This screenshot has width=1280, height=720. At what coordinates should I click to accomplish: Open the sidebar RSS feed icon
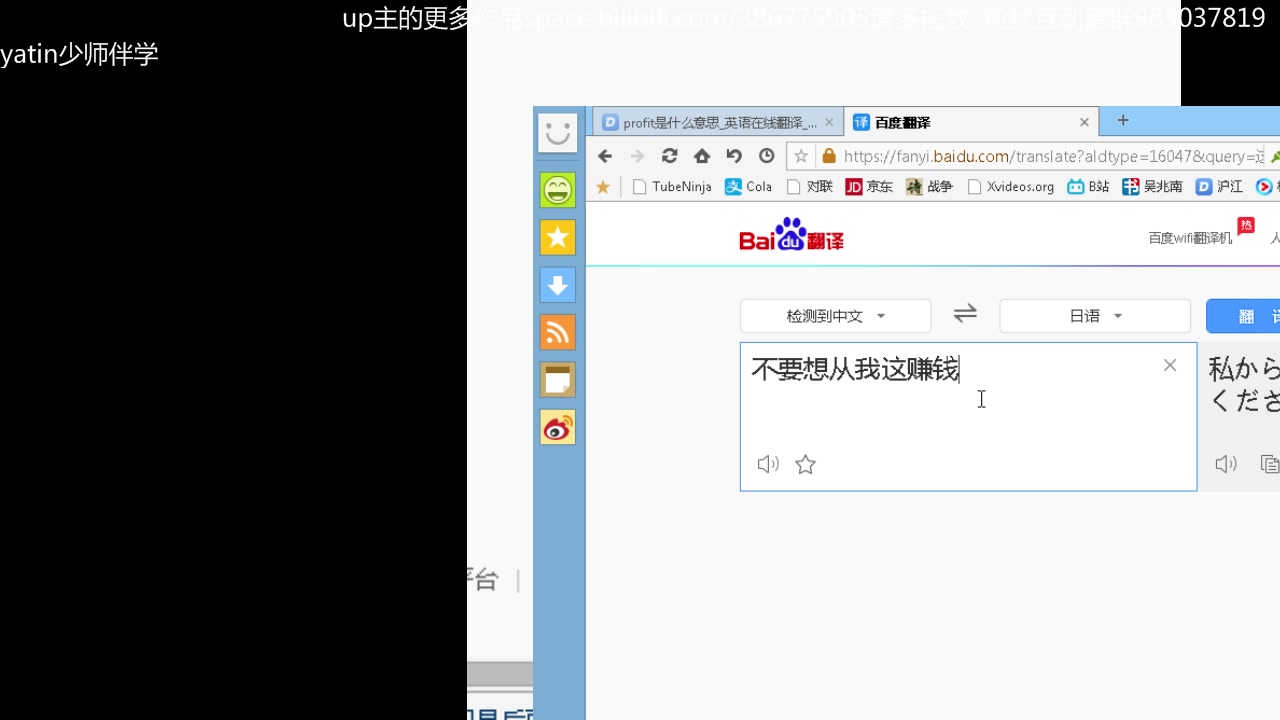point(558,332)
